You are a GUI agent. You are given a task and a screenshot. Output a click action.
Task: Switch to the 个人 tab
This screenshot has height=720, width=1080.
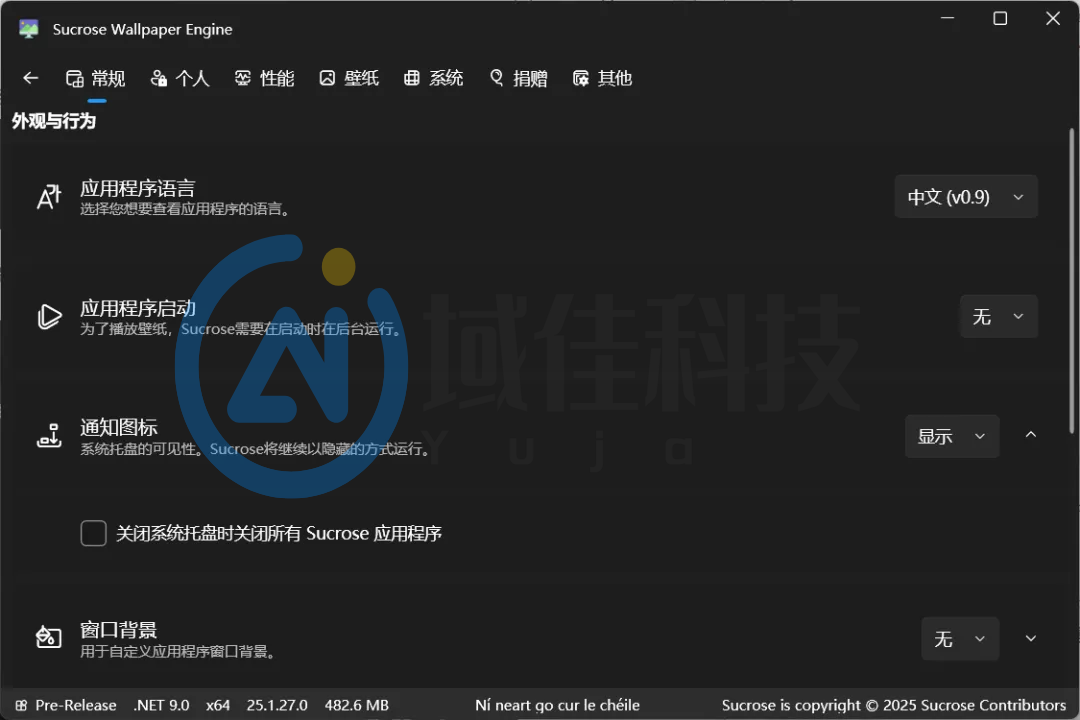click(x=180, y=79)
